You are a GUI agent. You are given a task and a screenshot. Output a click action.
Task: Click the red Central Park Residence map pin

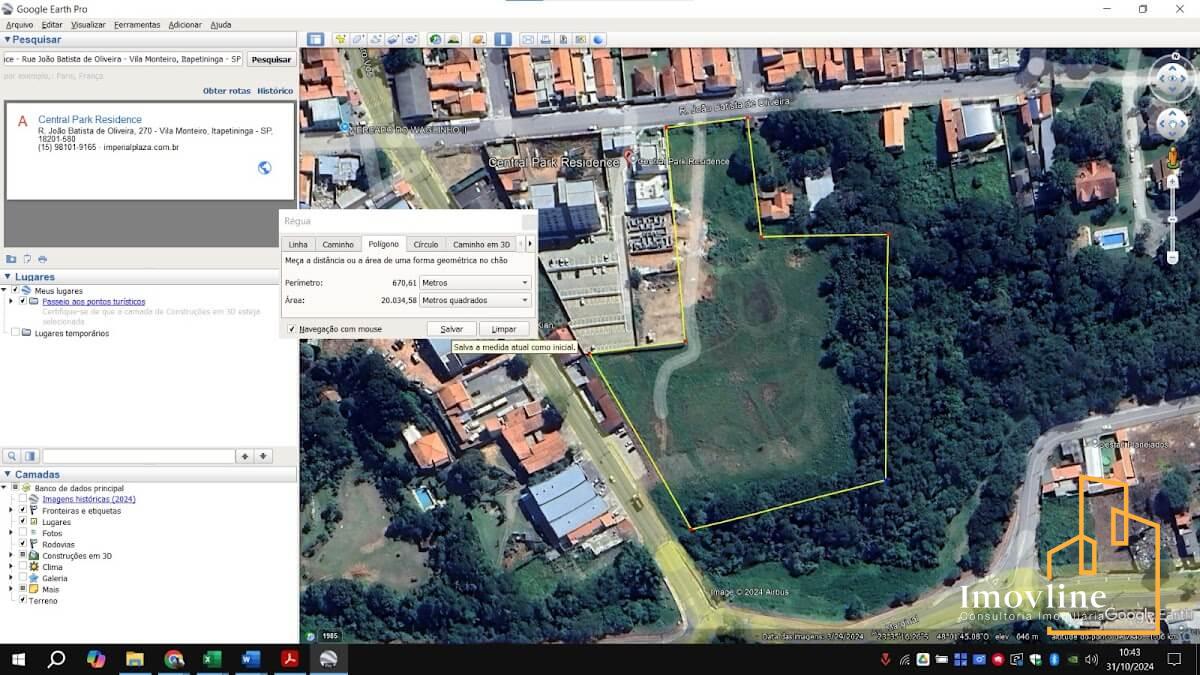629,158
